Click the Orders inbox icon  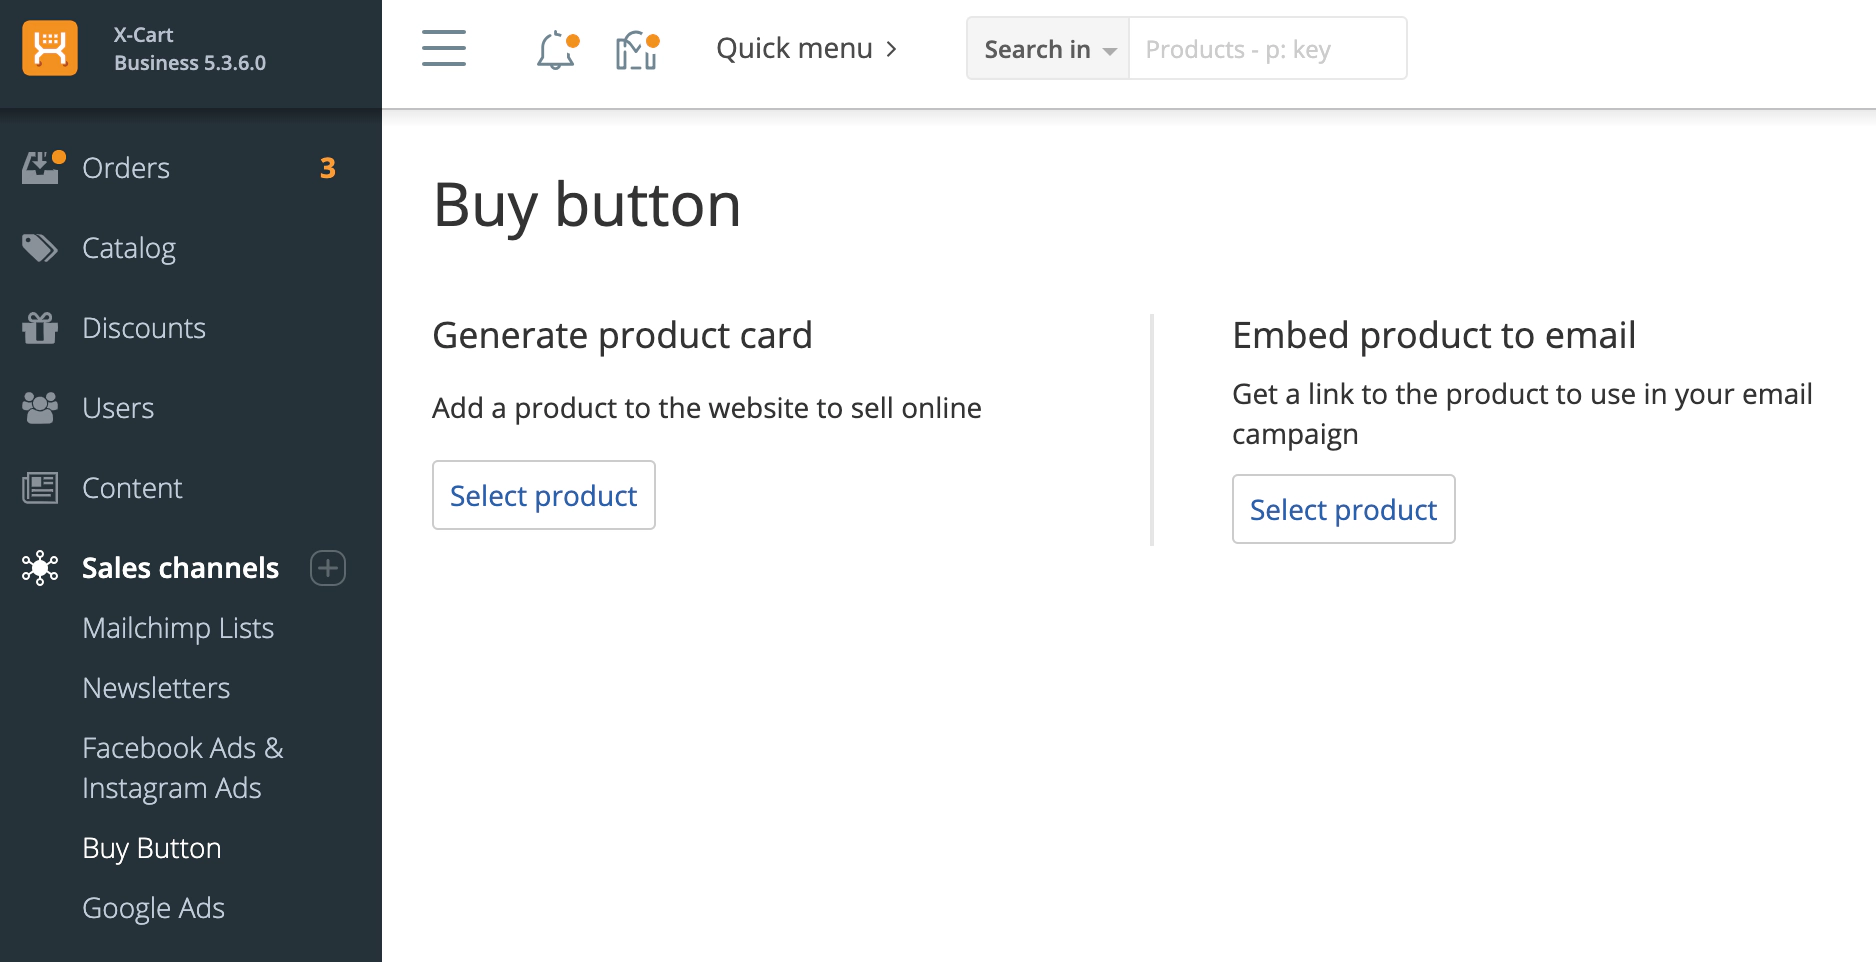tap(40, 168)
